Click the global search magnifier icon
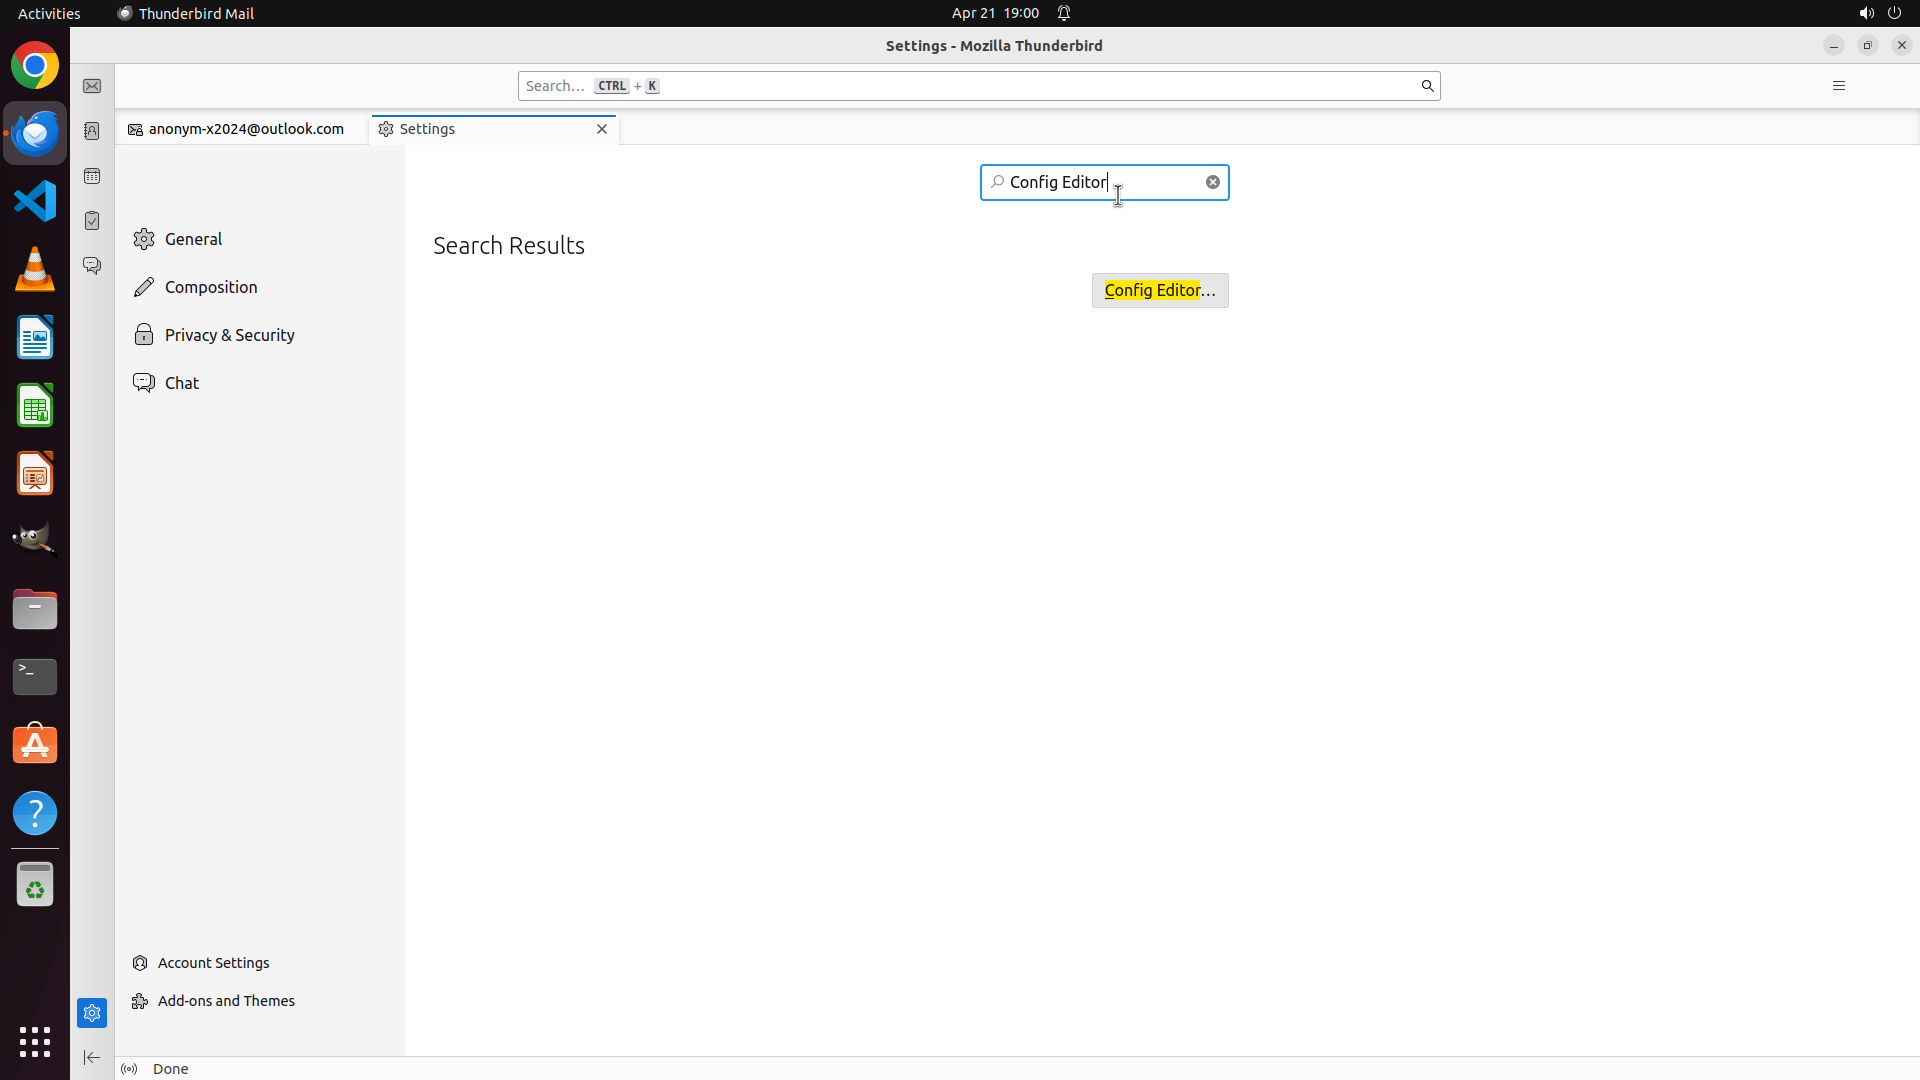 pos(1427,86)
